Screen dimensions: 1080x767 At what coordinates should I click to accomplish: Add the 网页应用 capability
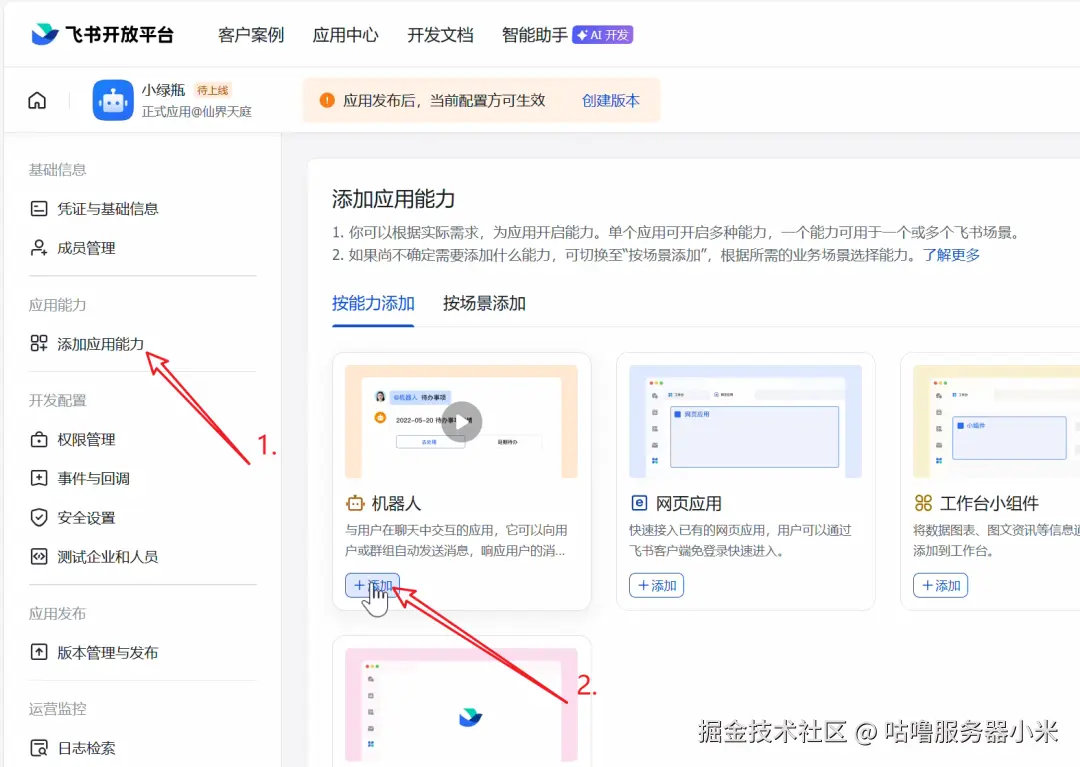coord(656,585)
